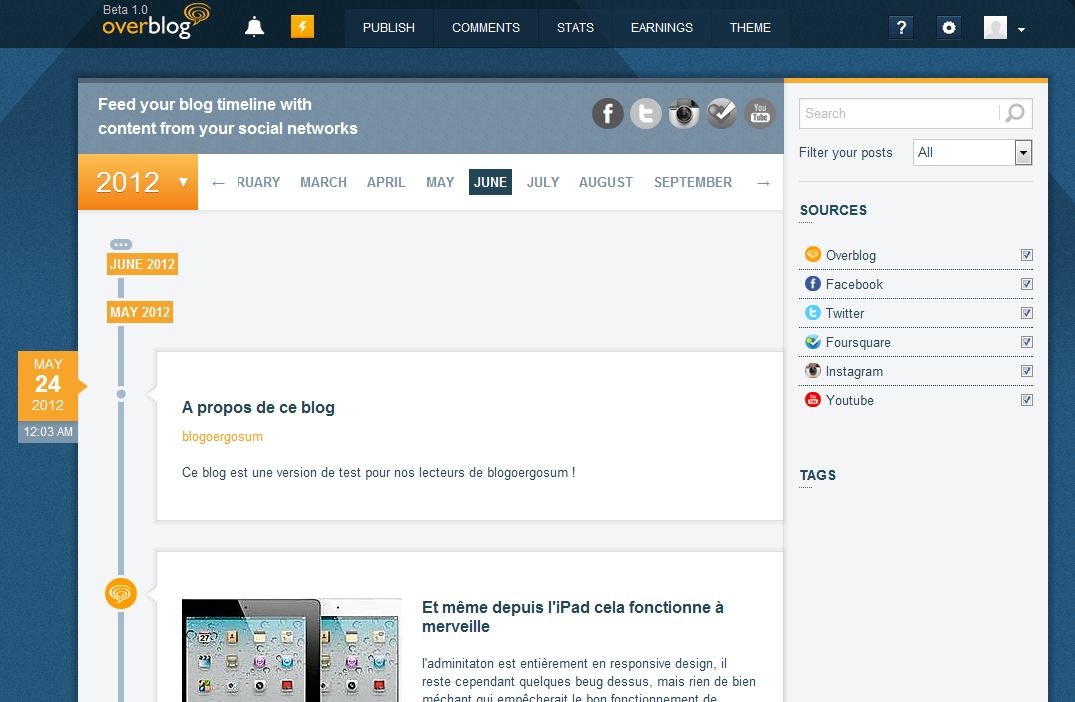Screen dimensions: 1075x702
Task: Jump to MAY 2012 timeline marker
Action: [140, 312]
